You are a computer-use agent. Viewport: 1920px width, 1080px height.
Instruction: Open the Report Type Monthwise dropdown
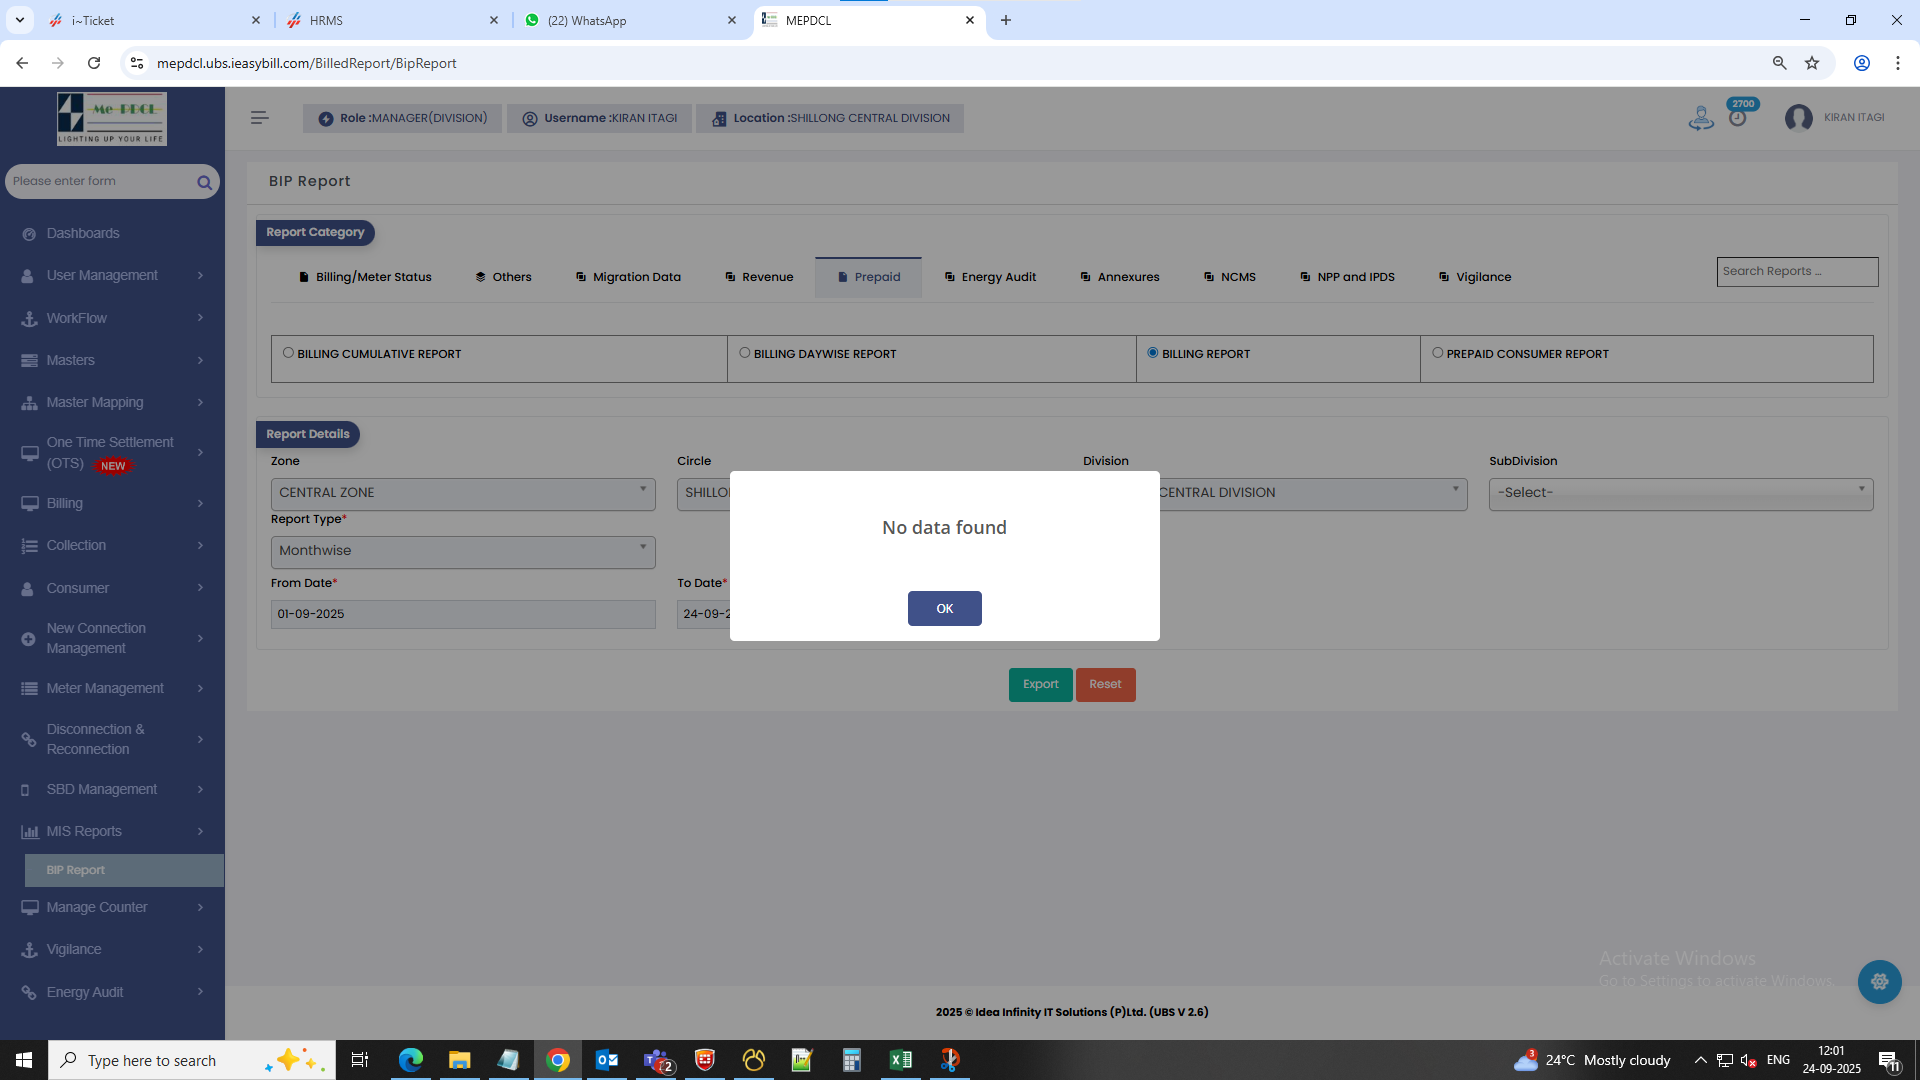tap(463, 551)
